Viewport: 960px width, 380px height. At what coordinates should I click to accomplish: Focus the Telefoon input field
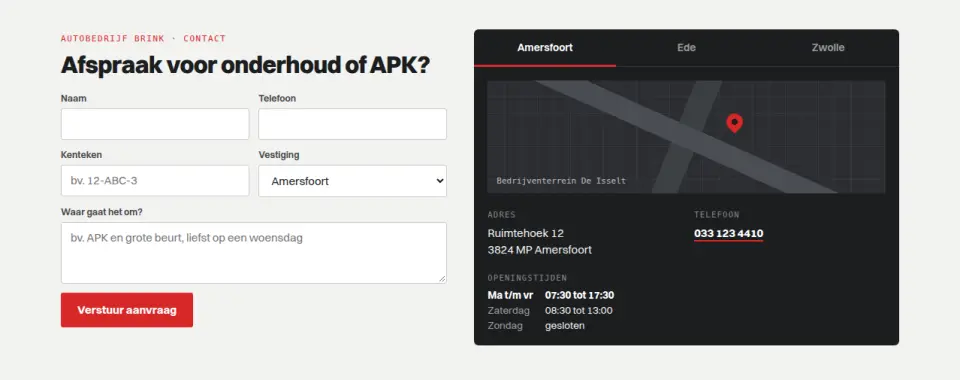click(352, 124)
